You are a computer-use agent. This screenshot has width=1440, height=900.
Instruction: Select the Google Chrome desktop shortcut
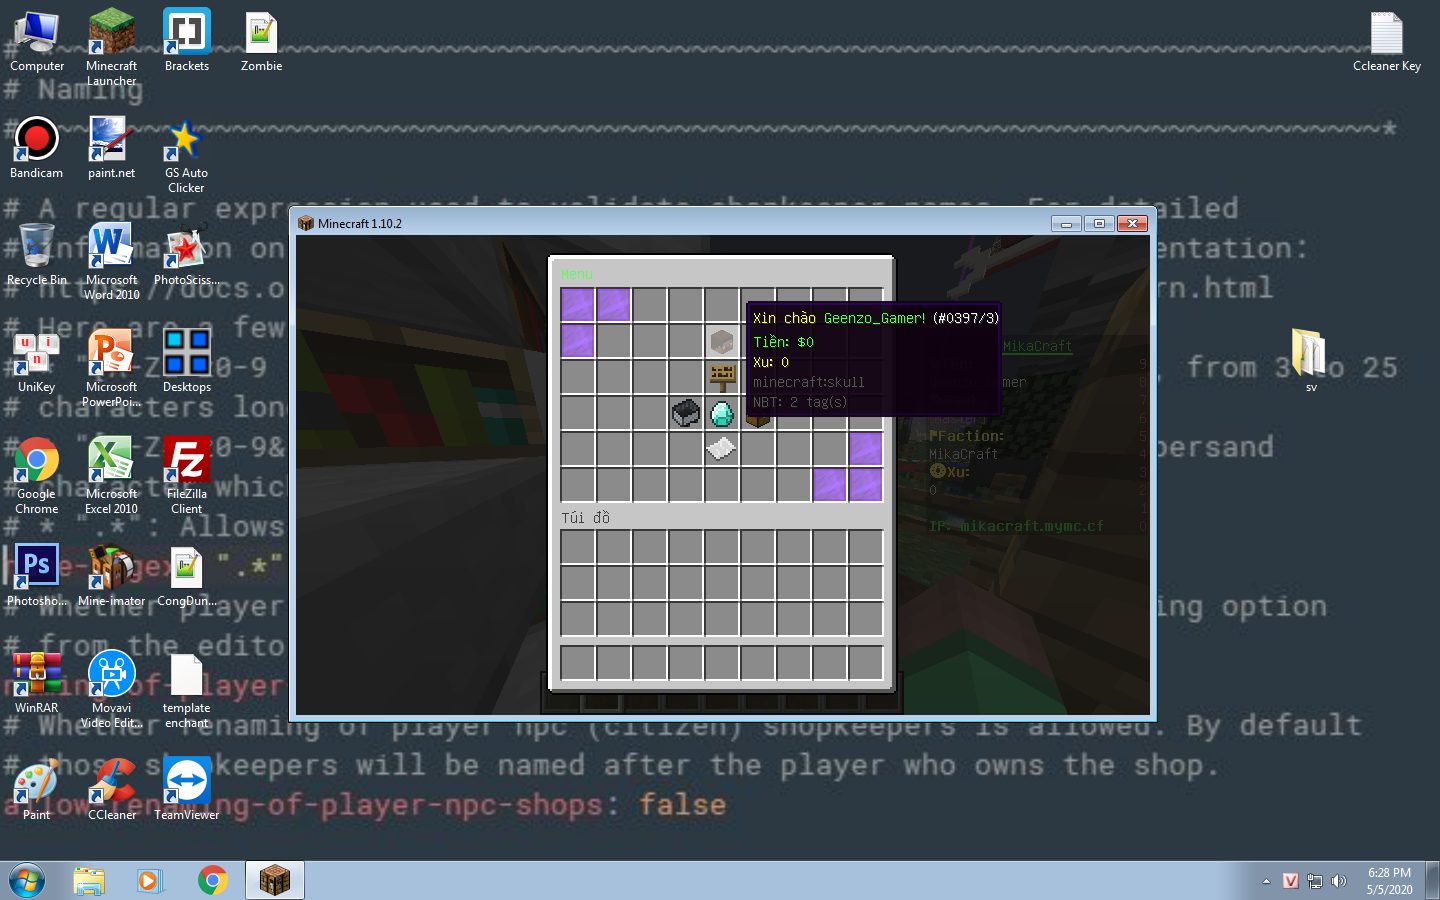tap(37, 476)
